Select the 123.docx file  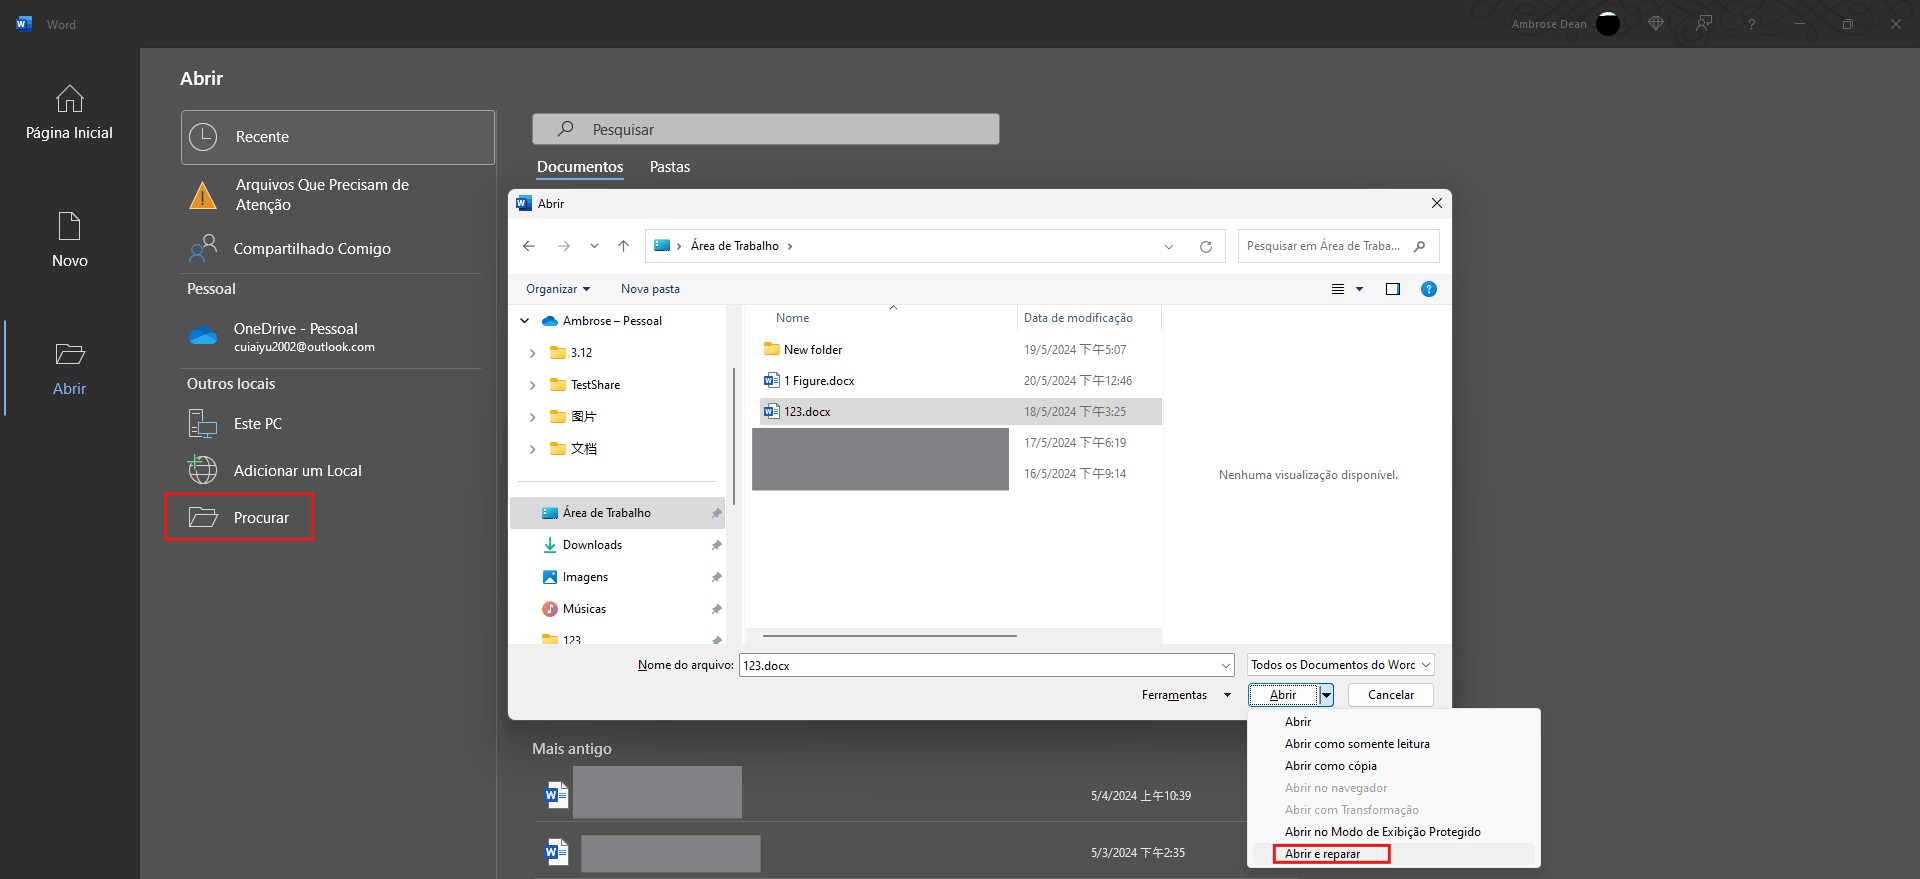click(x=960, y=412)
